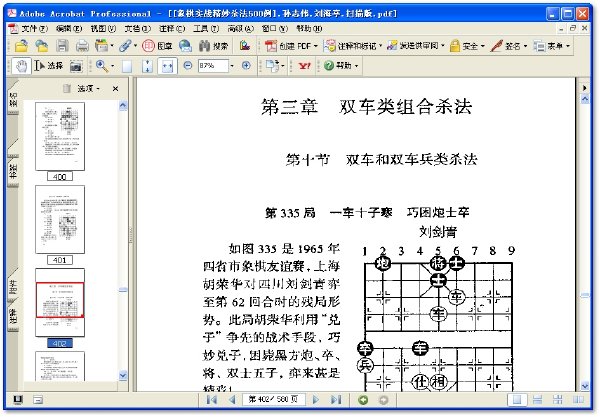The width and height of the screenshot is (600, 417).
Task: Click the green previous view button
Action: [363, 400]
